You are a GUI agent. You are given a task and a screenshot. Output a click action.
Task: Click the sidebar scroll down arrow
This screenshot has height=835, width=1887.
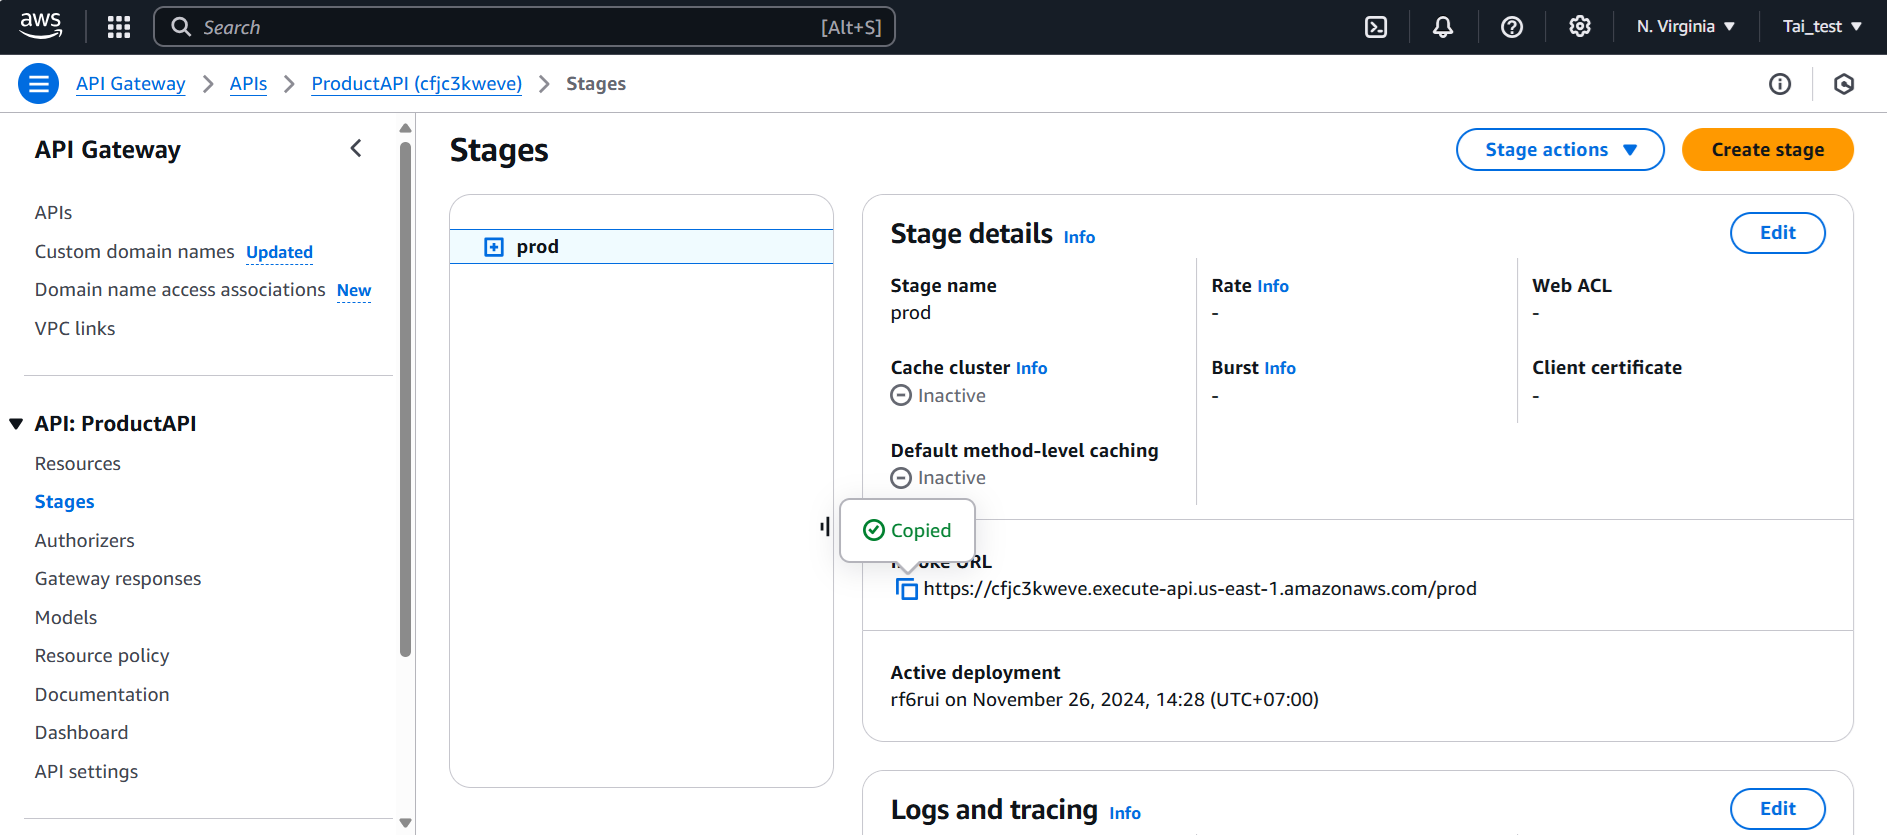405,823
